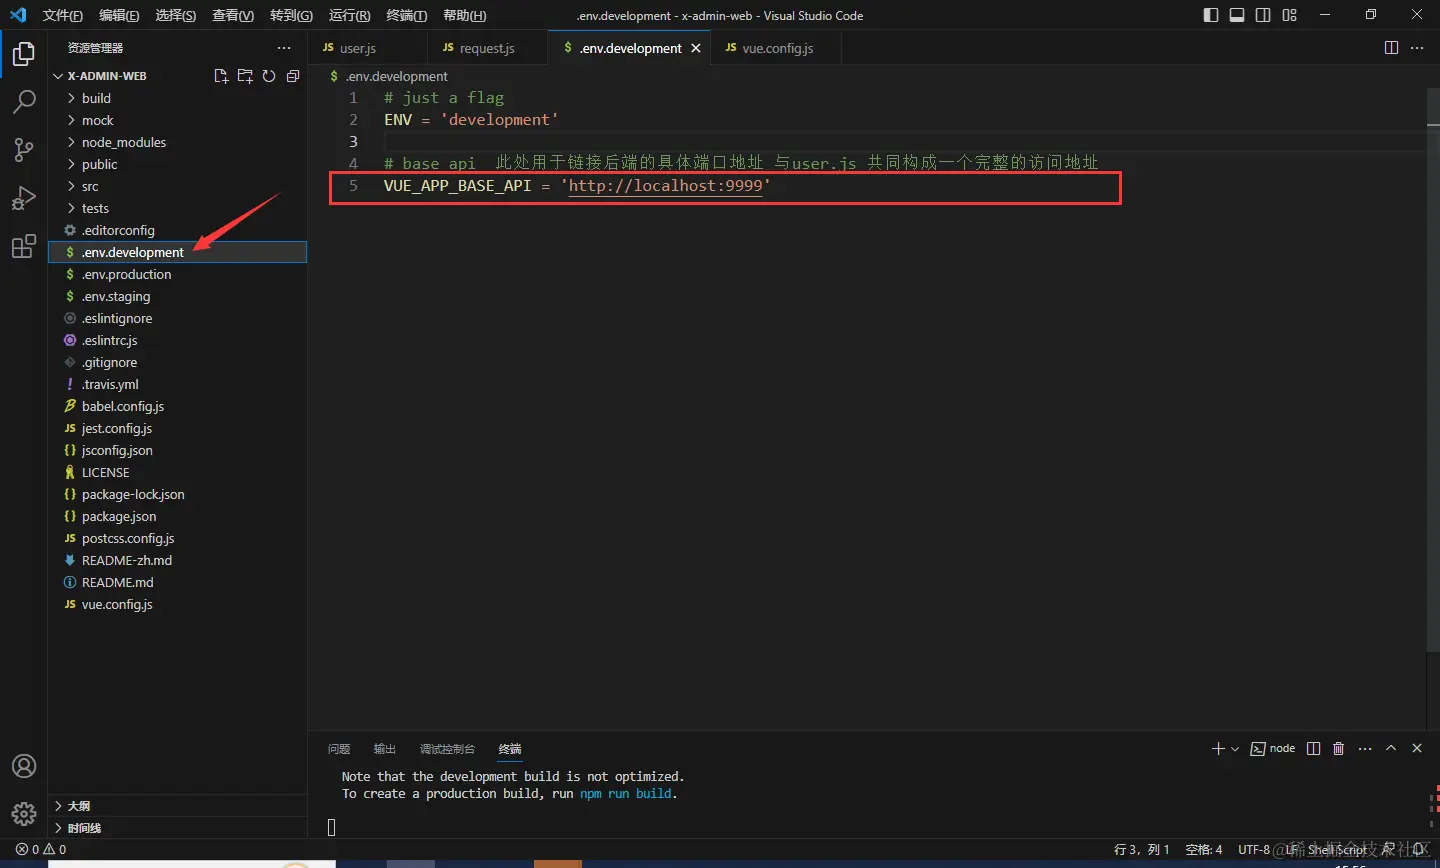Refresh the explorer file tree
Screen dimensions: 1440x868
point(269,76)
